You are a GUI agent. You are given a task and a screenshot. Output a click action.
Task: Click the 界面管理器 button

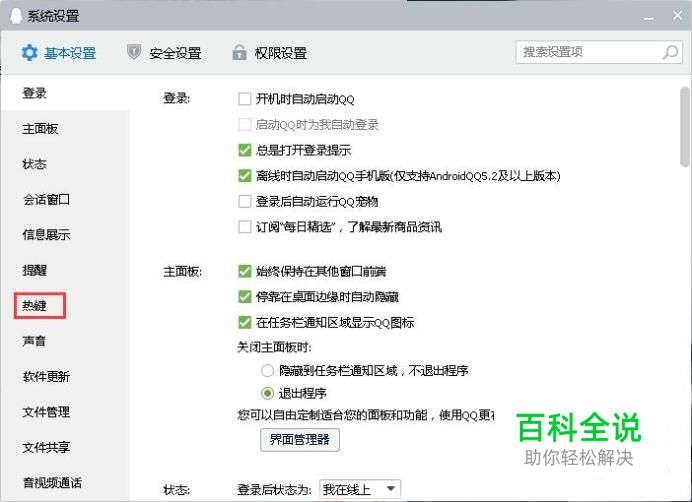point(300,440)
